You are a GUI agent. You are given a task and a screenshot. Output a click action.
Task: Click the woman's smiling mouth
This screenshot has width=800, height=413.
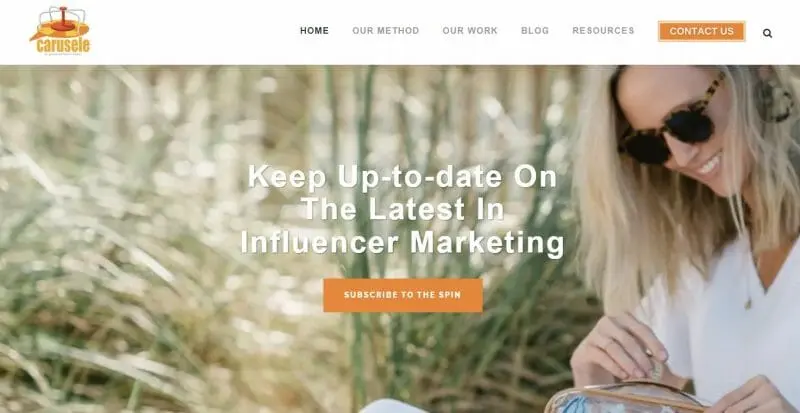pyautogui.click(x=709, y=164)
